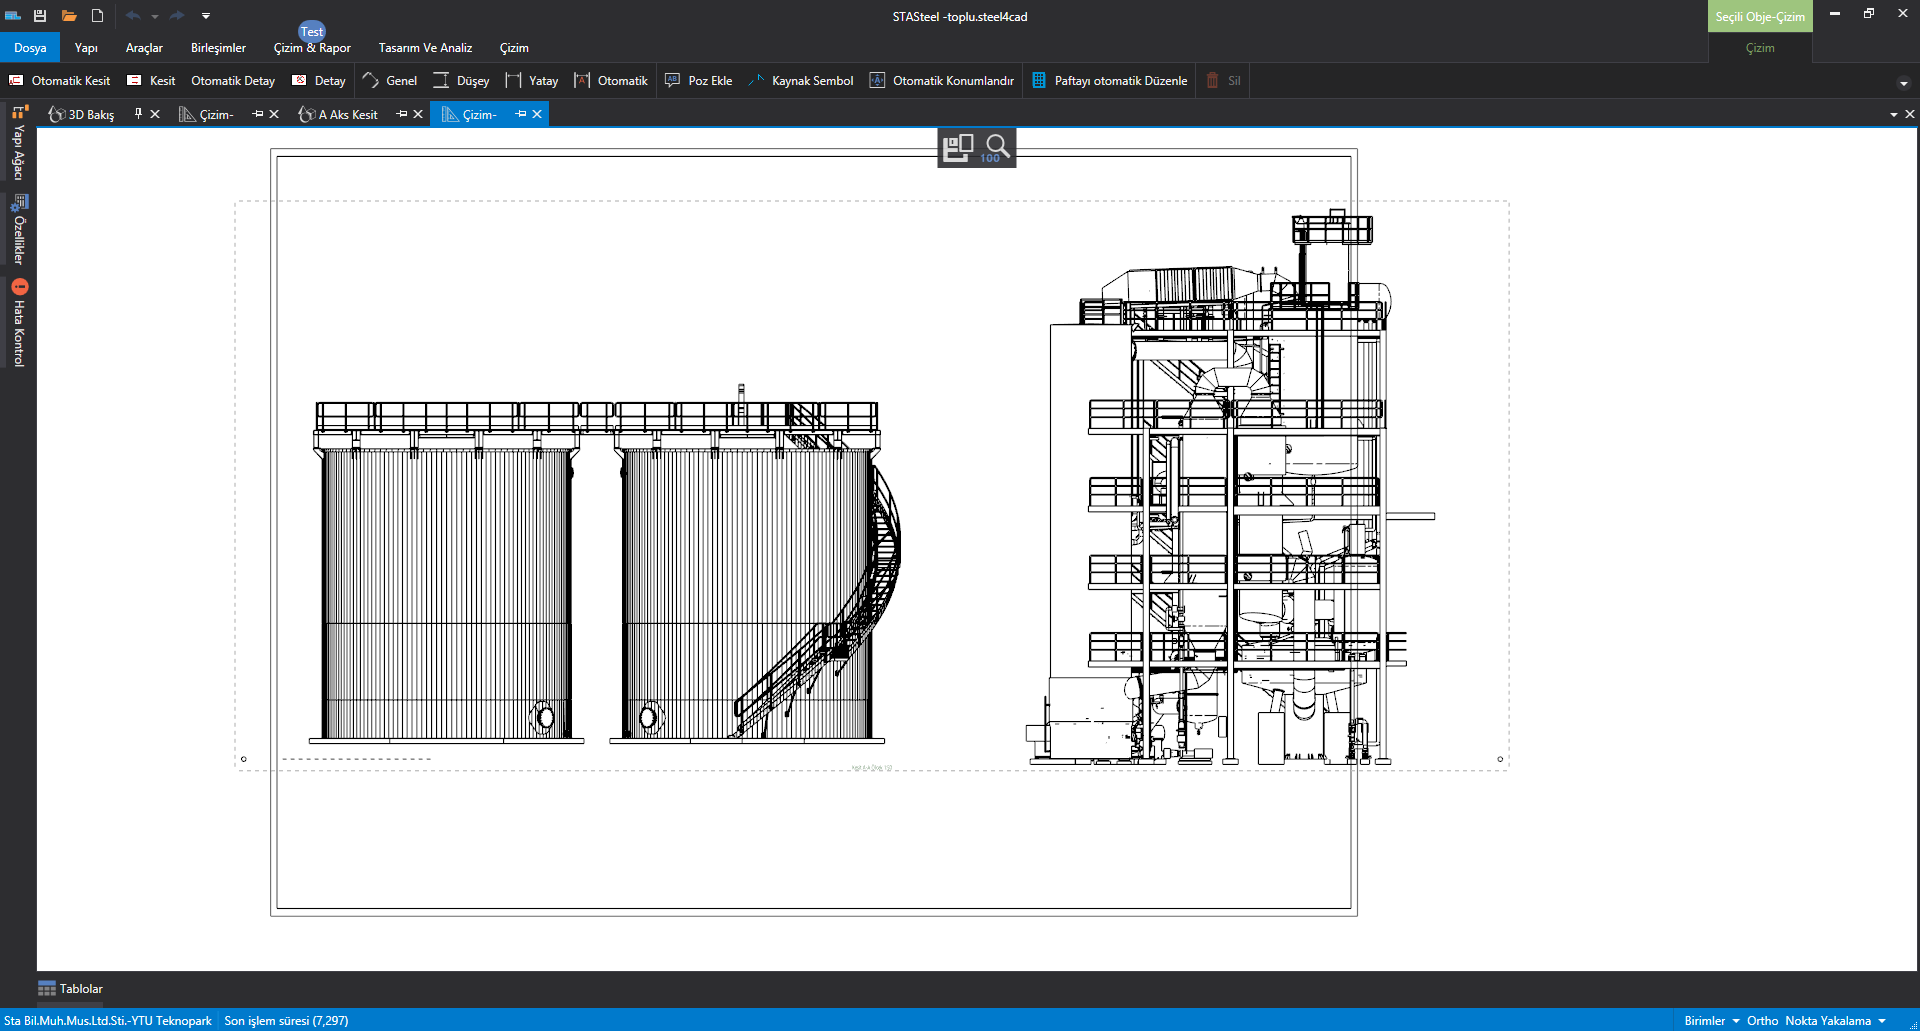The width and height of the screenshot is (1920, 1031).
Task: Expand the quick access toolbar customize arrow
Action: click(206, 16)
